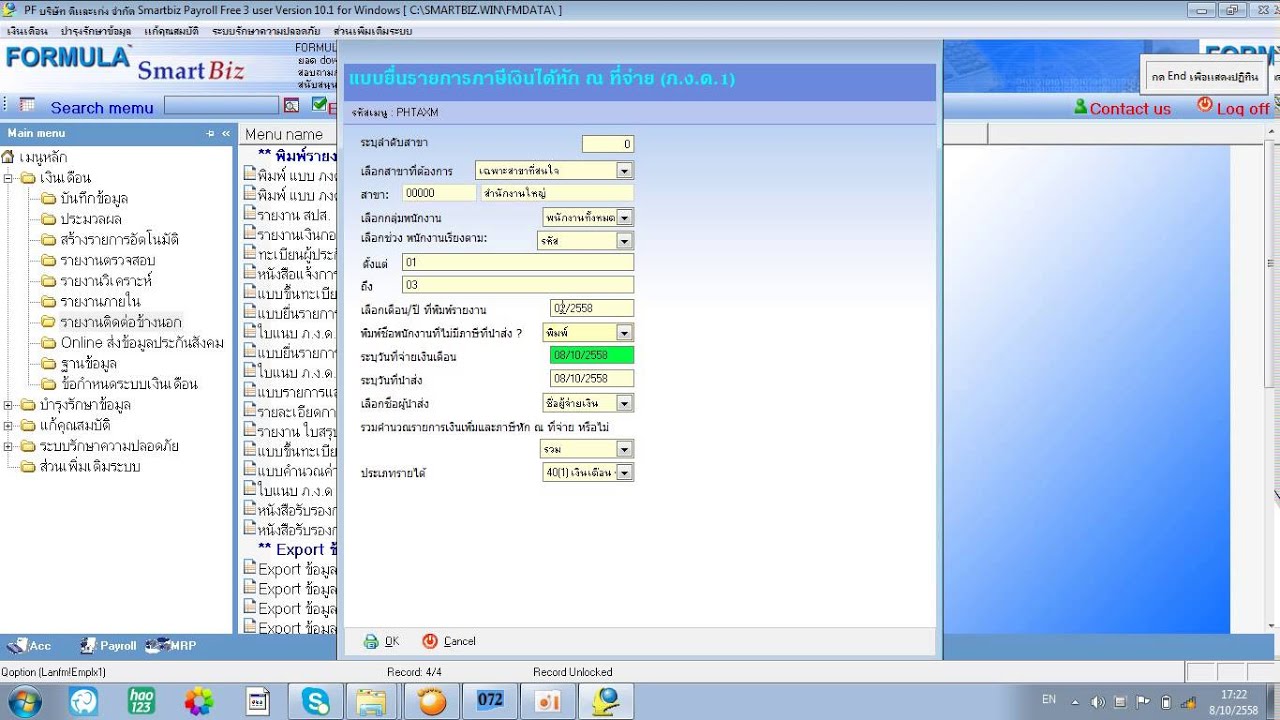The image size is (1280, 720).
Task: Click the green ระบุวันที่จ่ายเงินเดือน date field
Action: click(x=592, y=355)
